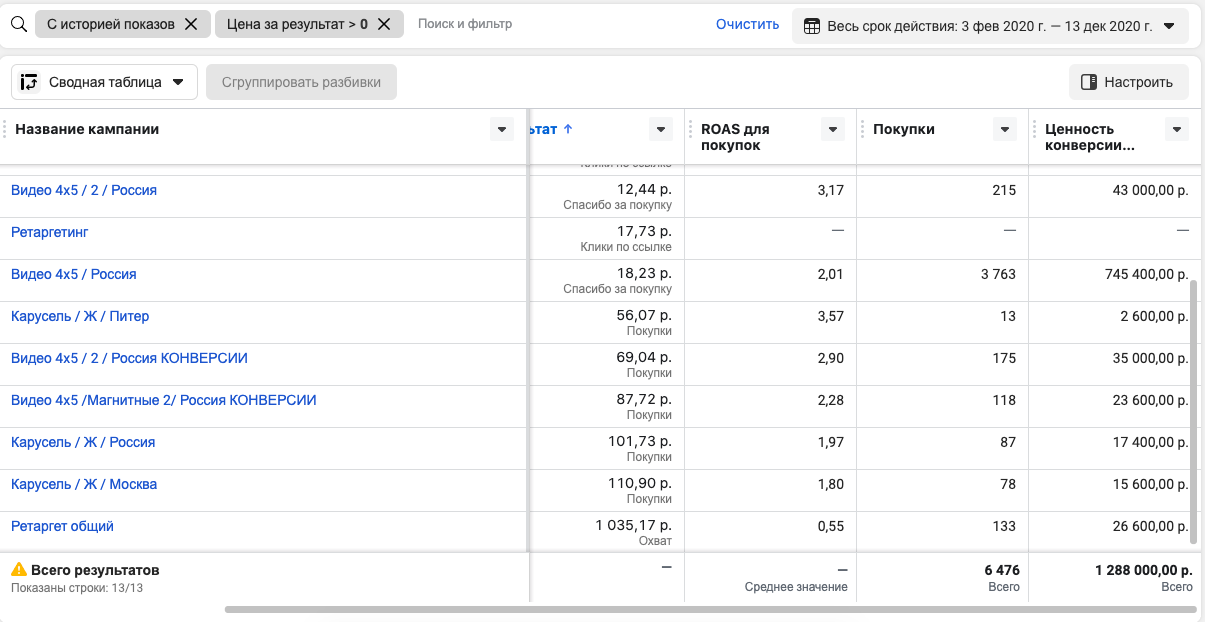Click the warning triangle near 'Всего результатов'

click(x=18, y=570)
